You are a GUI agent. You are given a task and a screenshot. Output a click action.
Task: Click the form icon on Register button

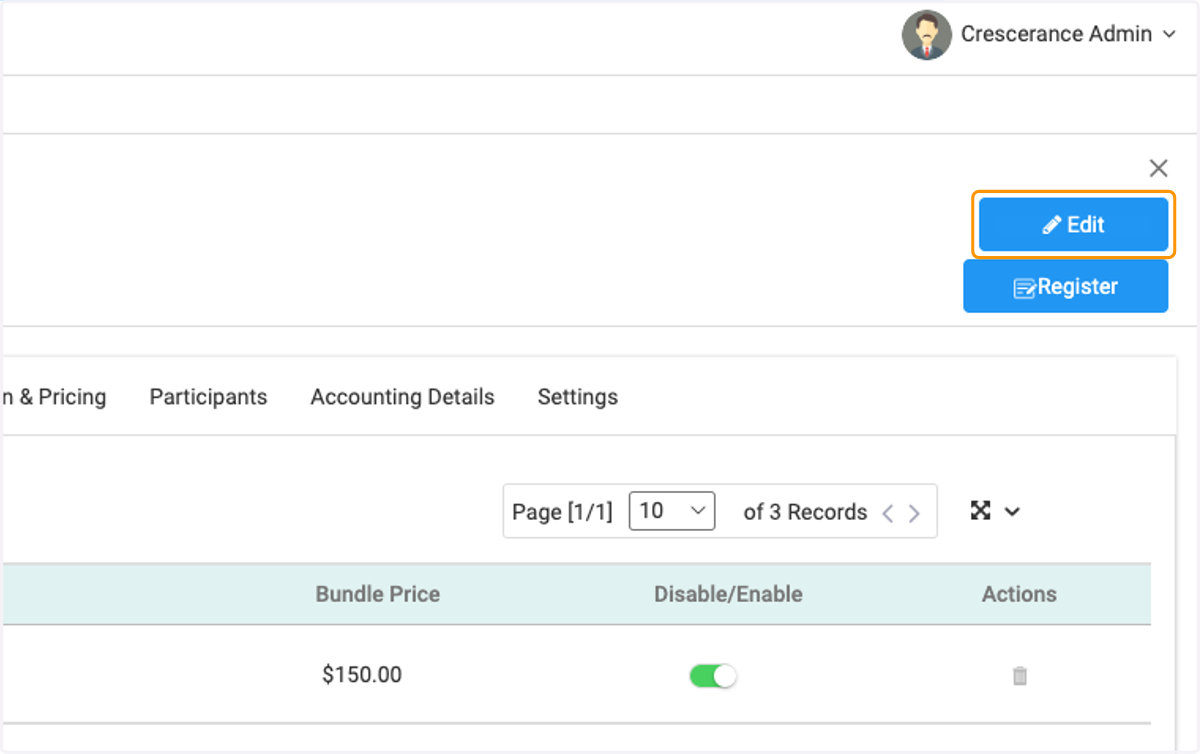click(x=1025, y=288)
